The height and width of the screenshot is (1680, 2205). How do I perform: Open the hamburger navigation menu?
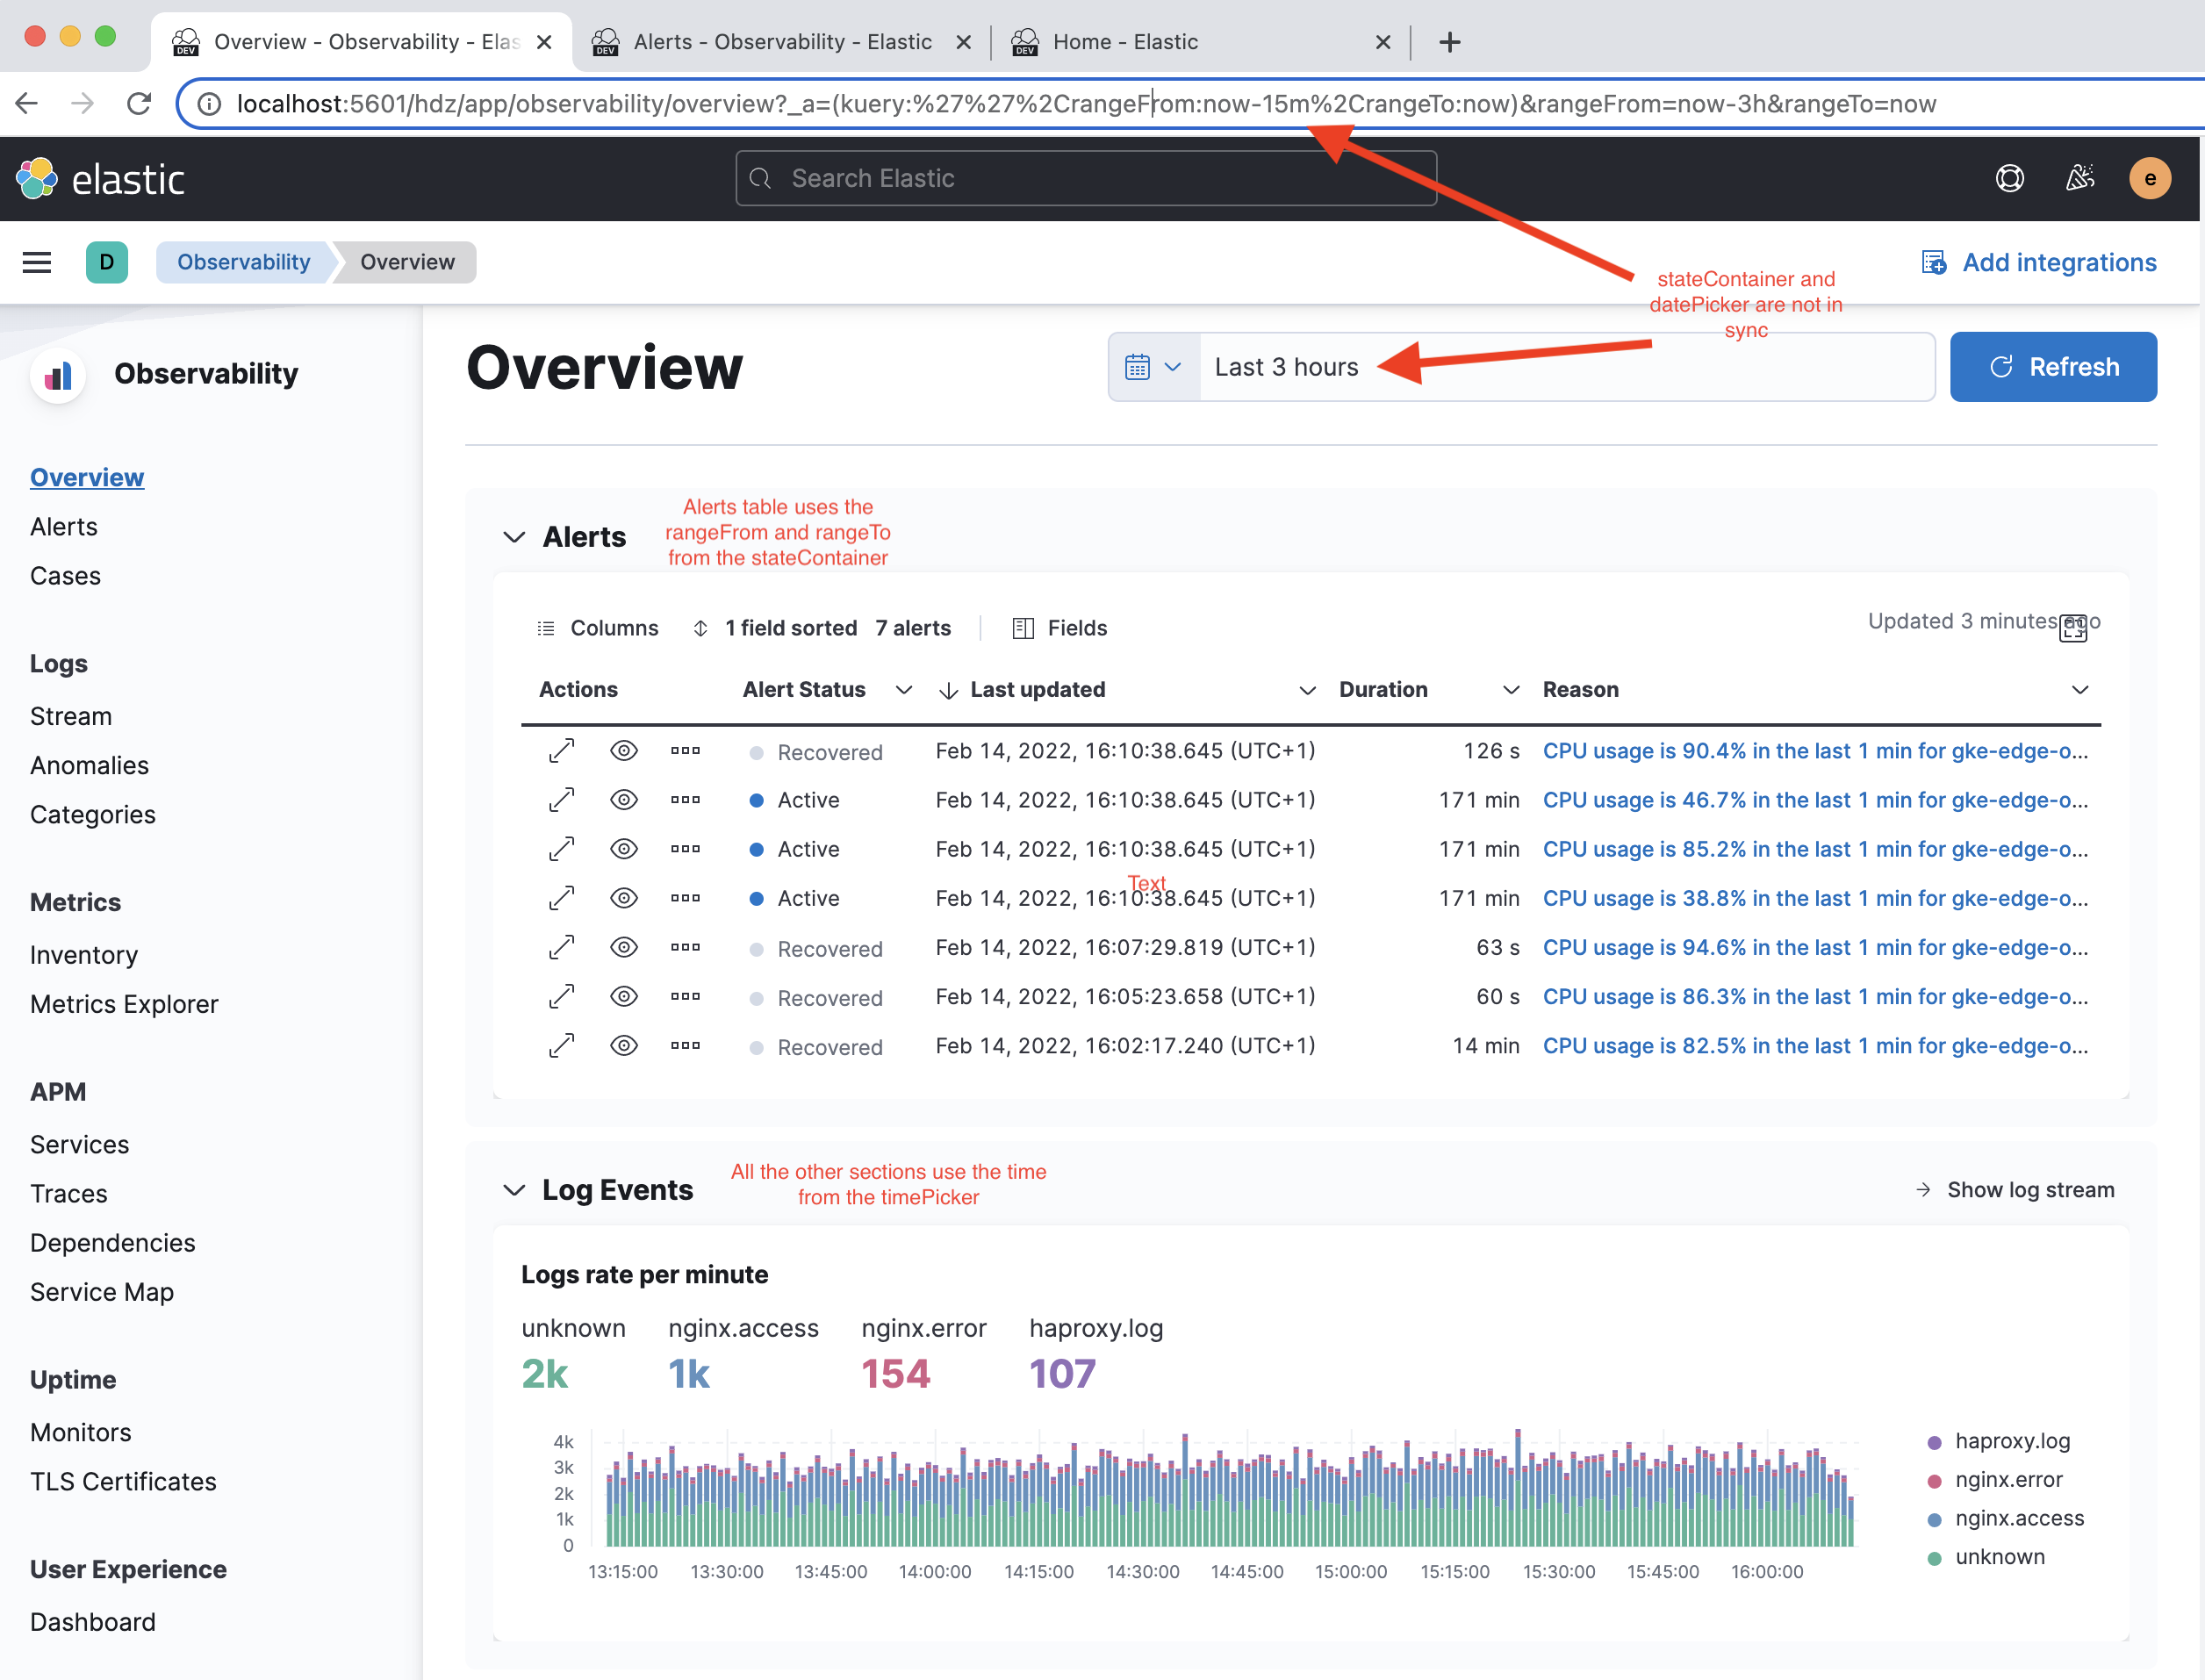point(37,262)
